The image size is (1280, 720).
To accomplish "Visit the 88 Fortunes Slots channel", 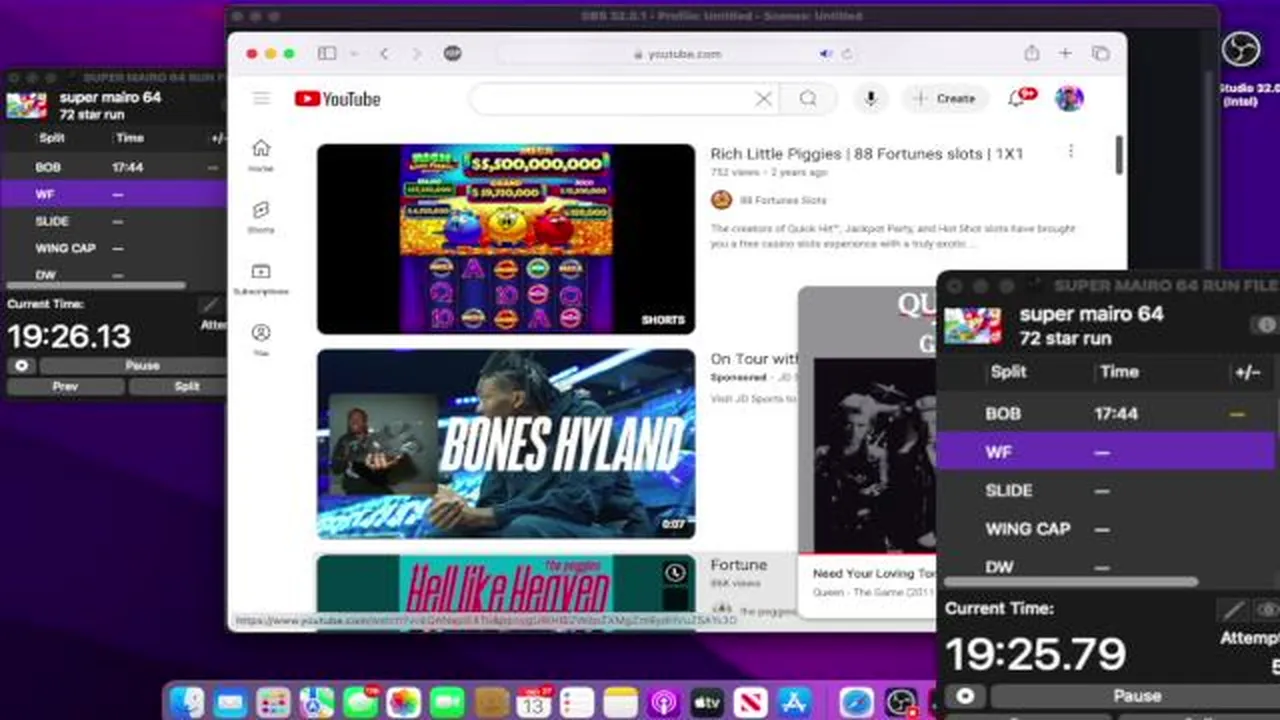I will [x=783, y=200].
